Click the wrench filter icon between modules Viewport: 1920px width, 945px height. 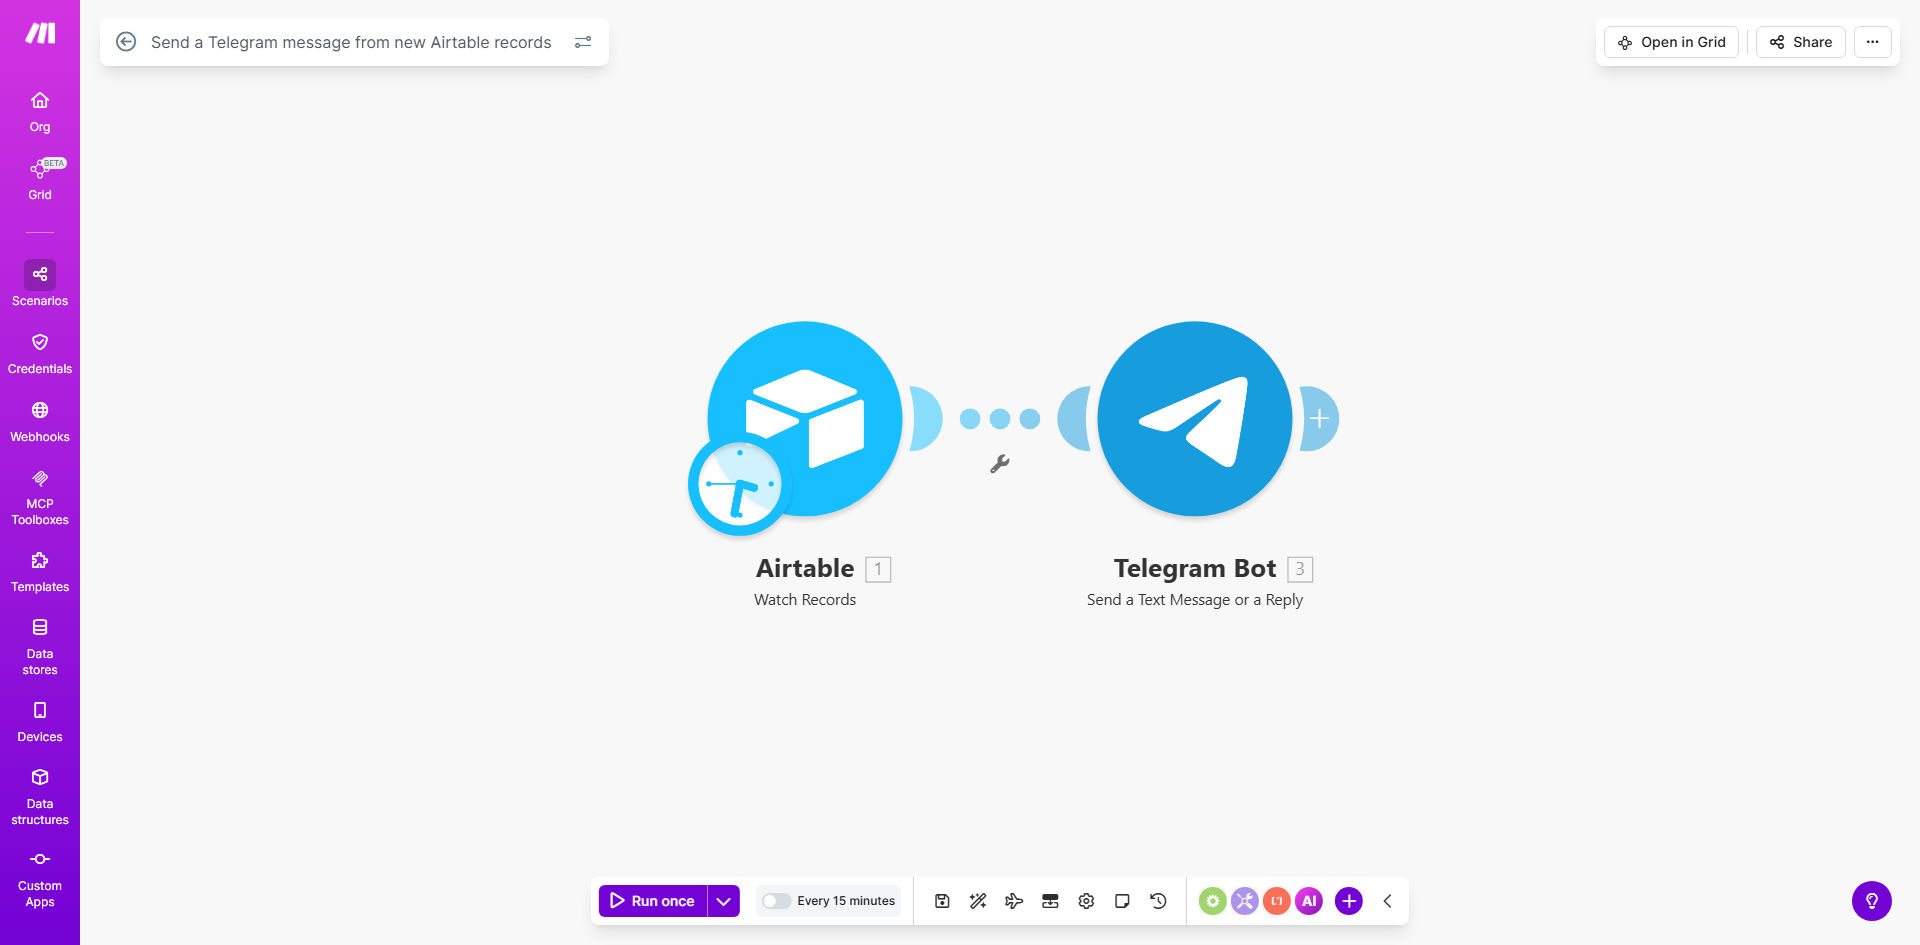tap(999, 464)
